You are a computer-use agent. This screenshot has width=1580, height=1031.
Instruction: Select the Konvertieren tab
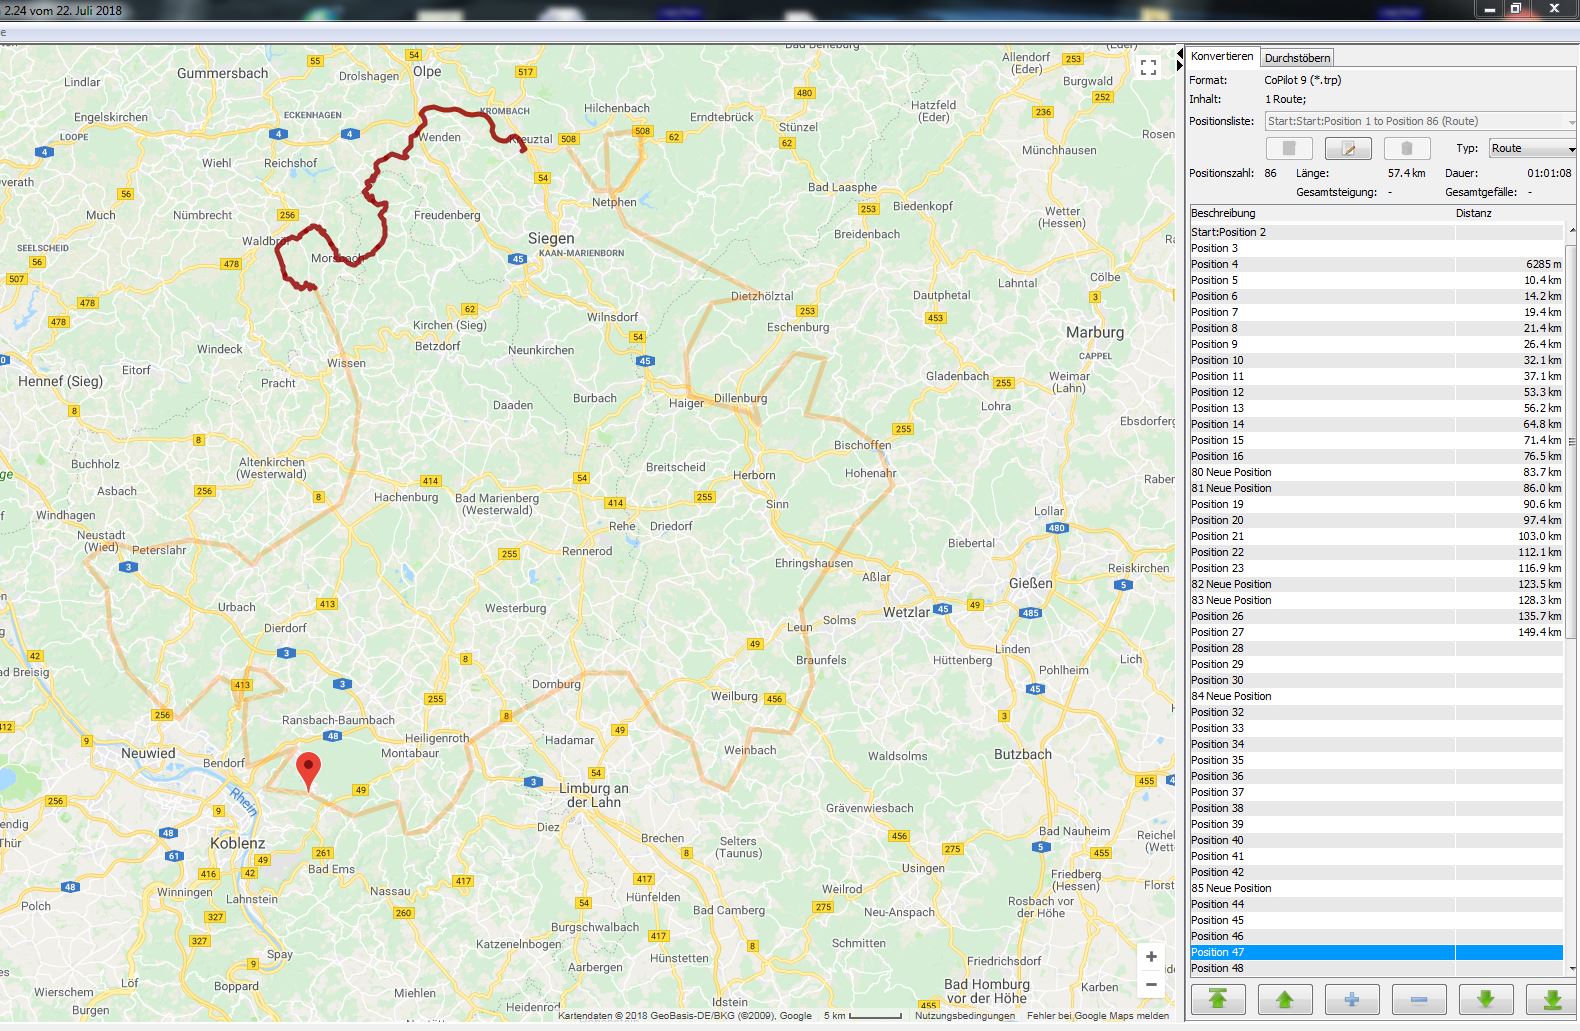coord(1221,57)
